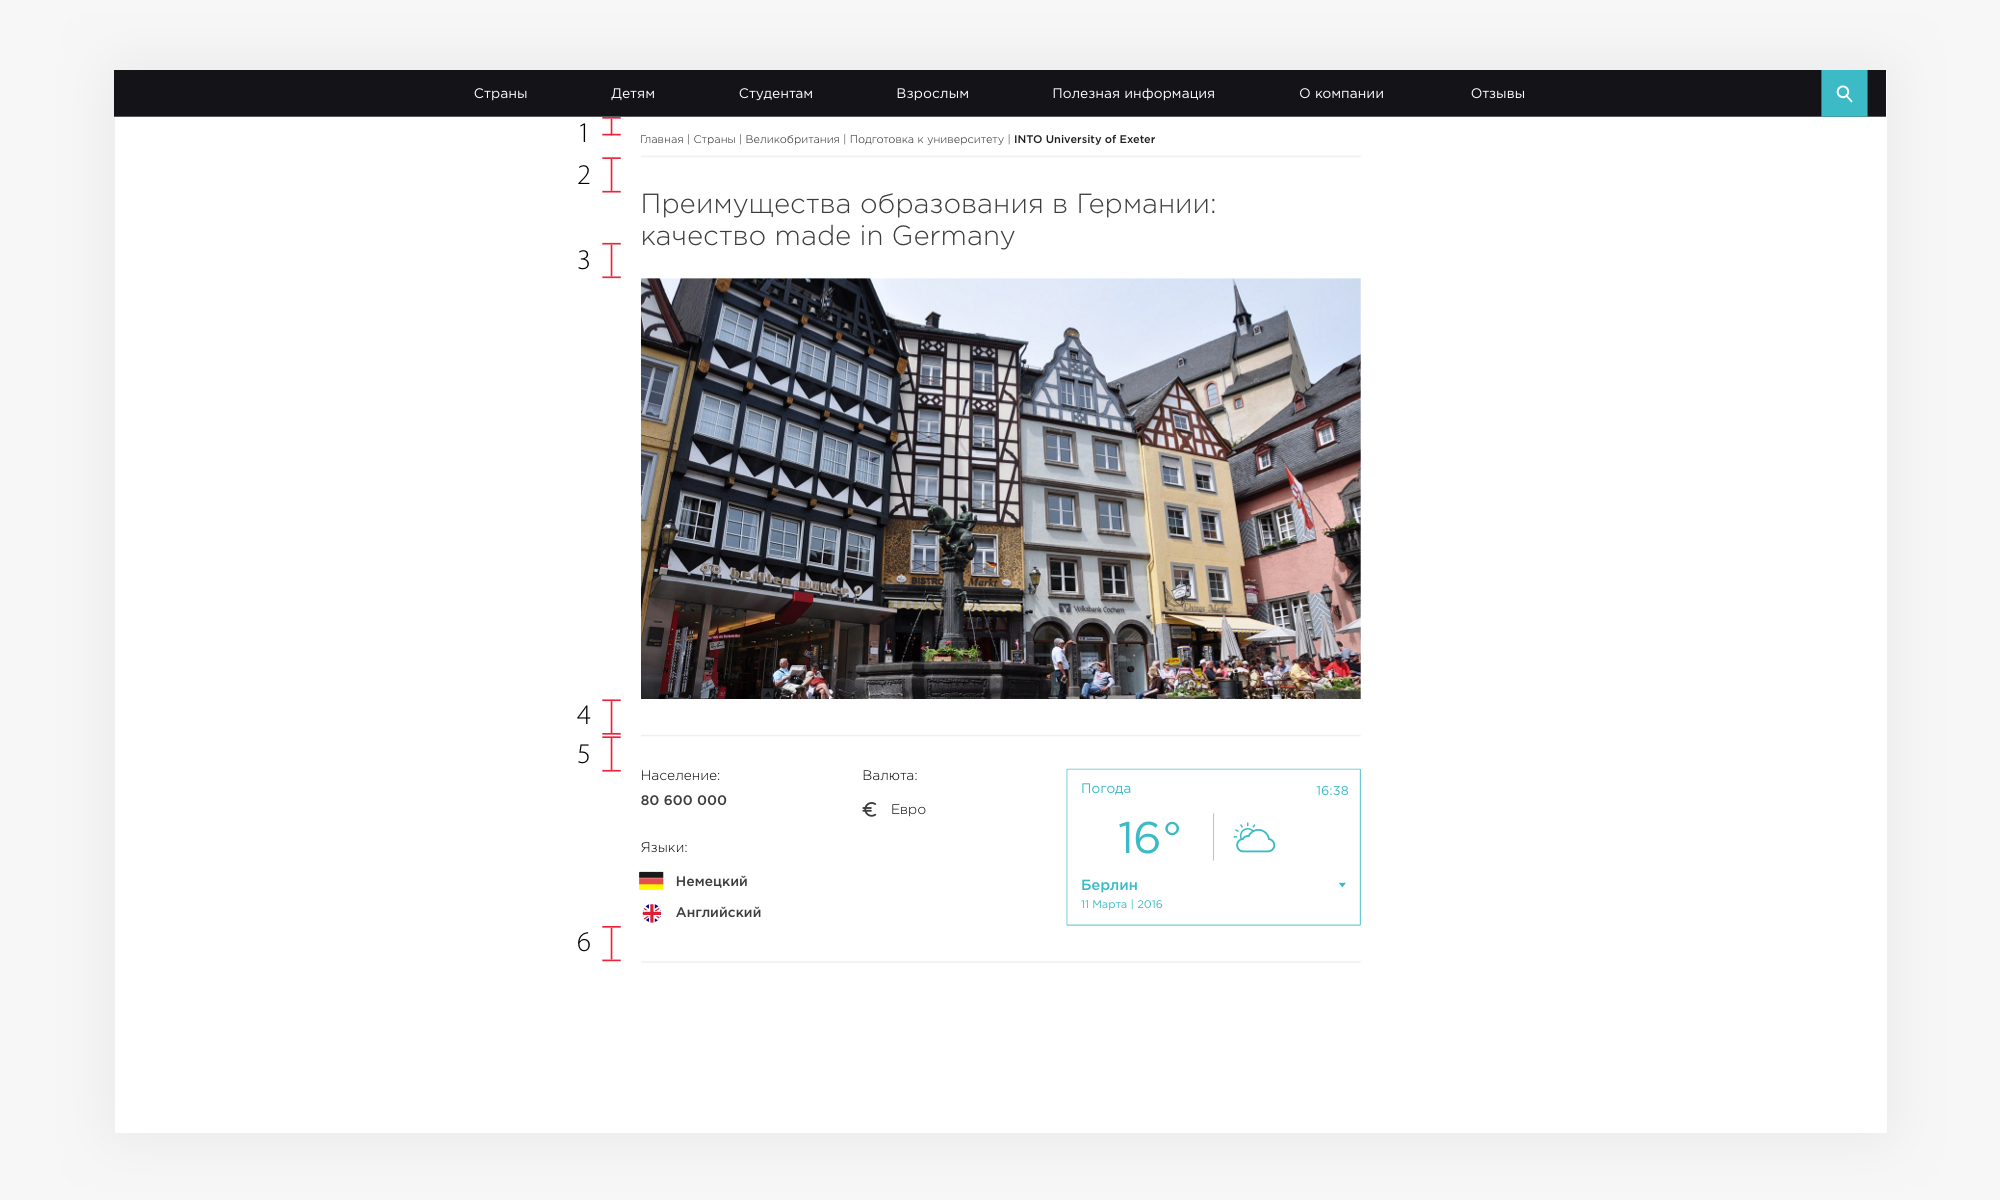Open the Детям menu item
2000x1200 pixels.
point(633,93)
